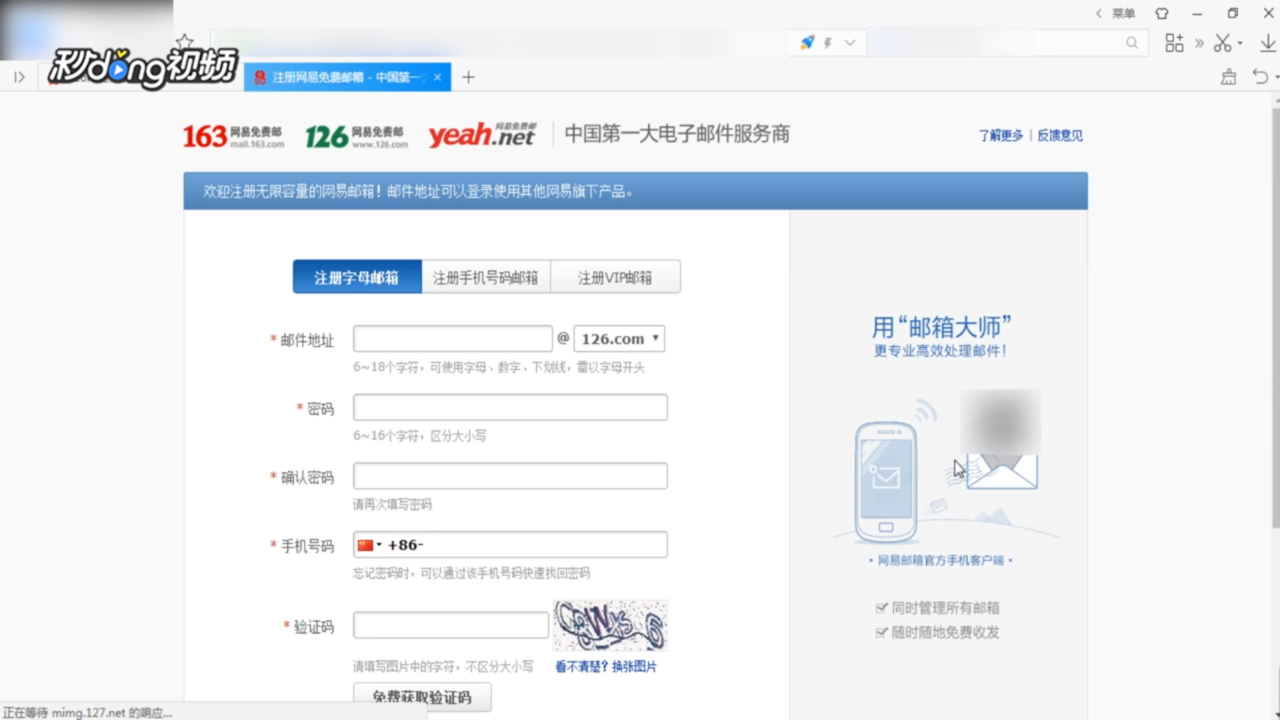This screenshot has width=1280, height=720.
Task: Click the 验证码 input field
Action: (451, 626)
